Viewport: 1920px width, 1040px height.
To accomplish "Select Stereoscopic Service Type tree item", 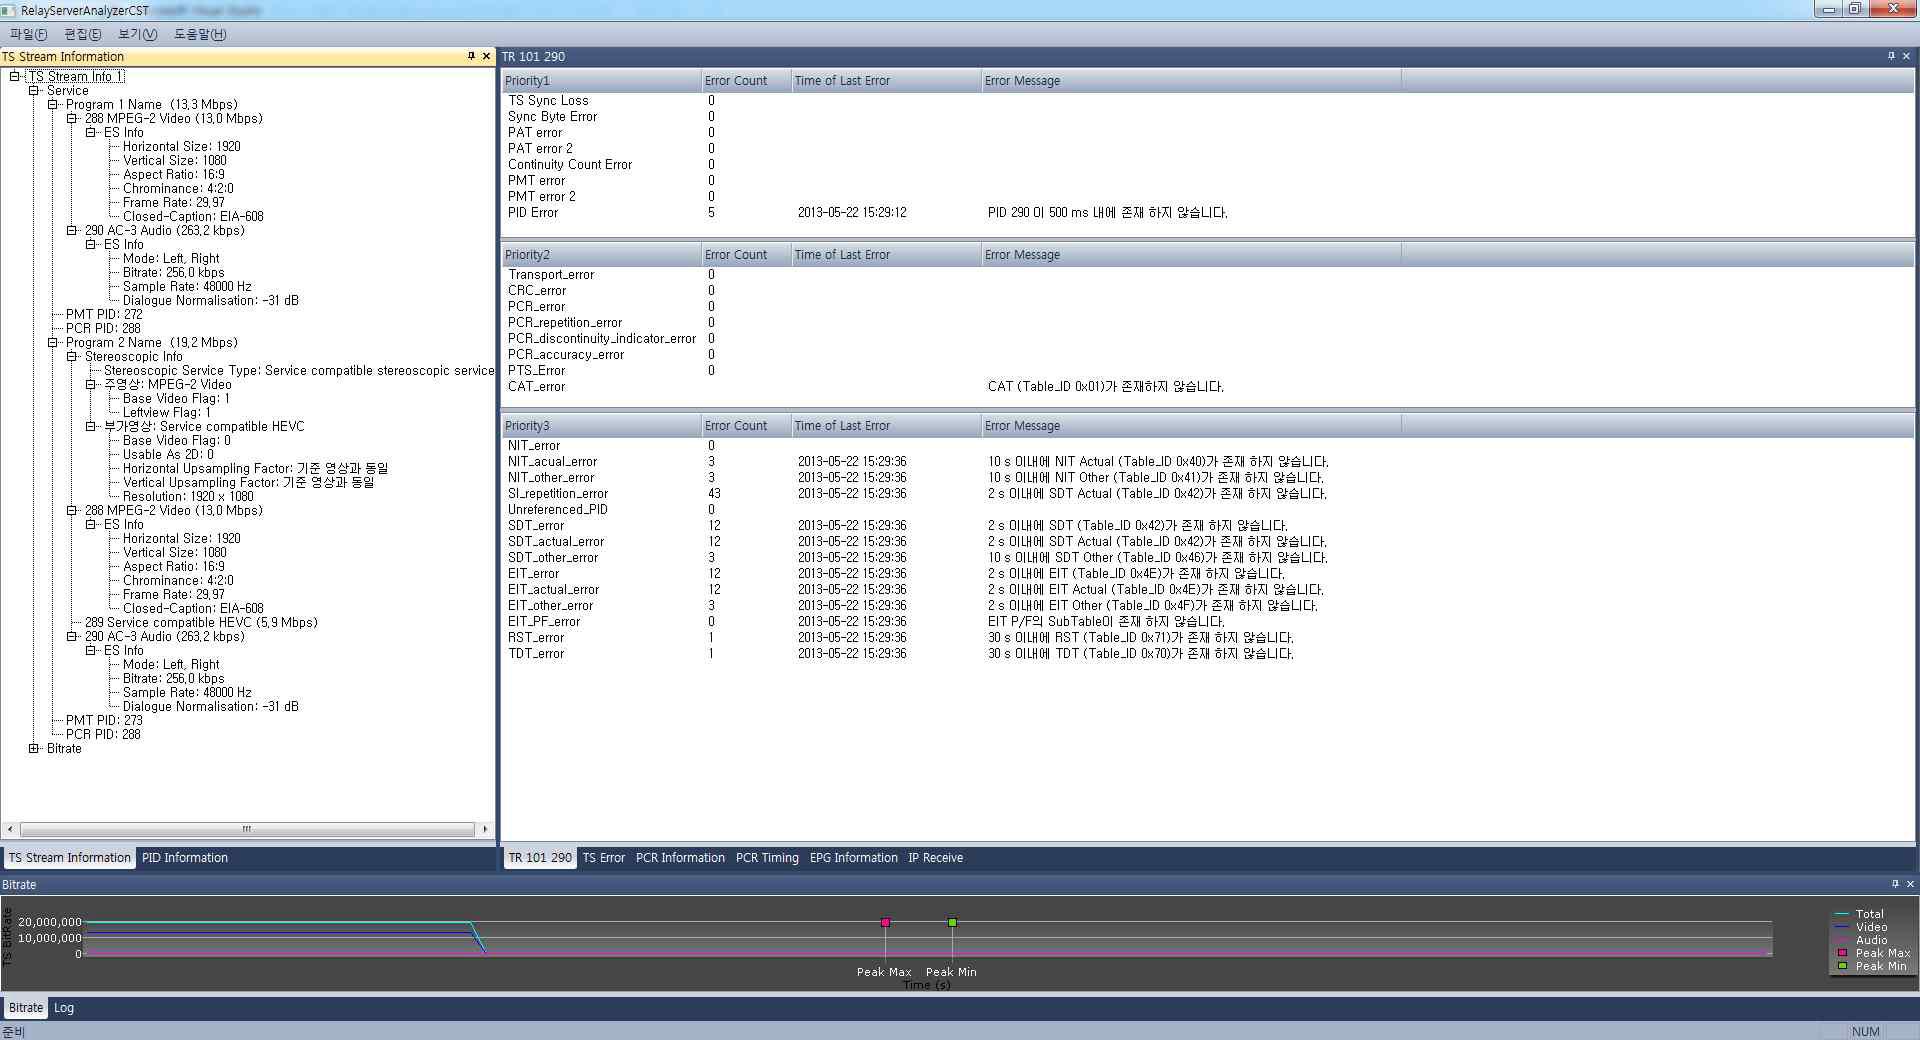I will pyautogui.click(x=299, y=370).
